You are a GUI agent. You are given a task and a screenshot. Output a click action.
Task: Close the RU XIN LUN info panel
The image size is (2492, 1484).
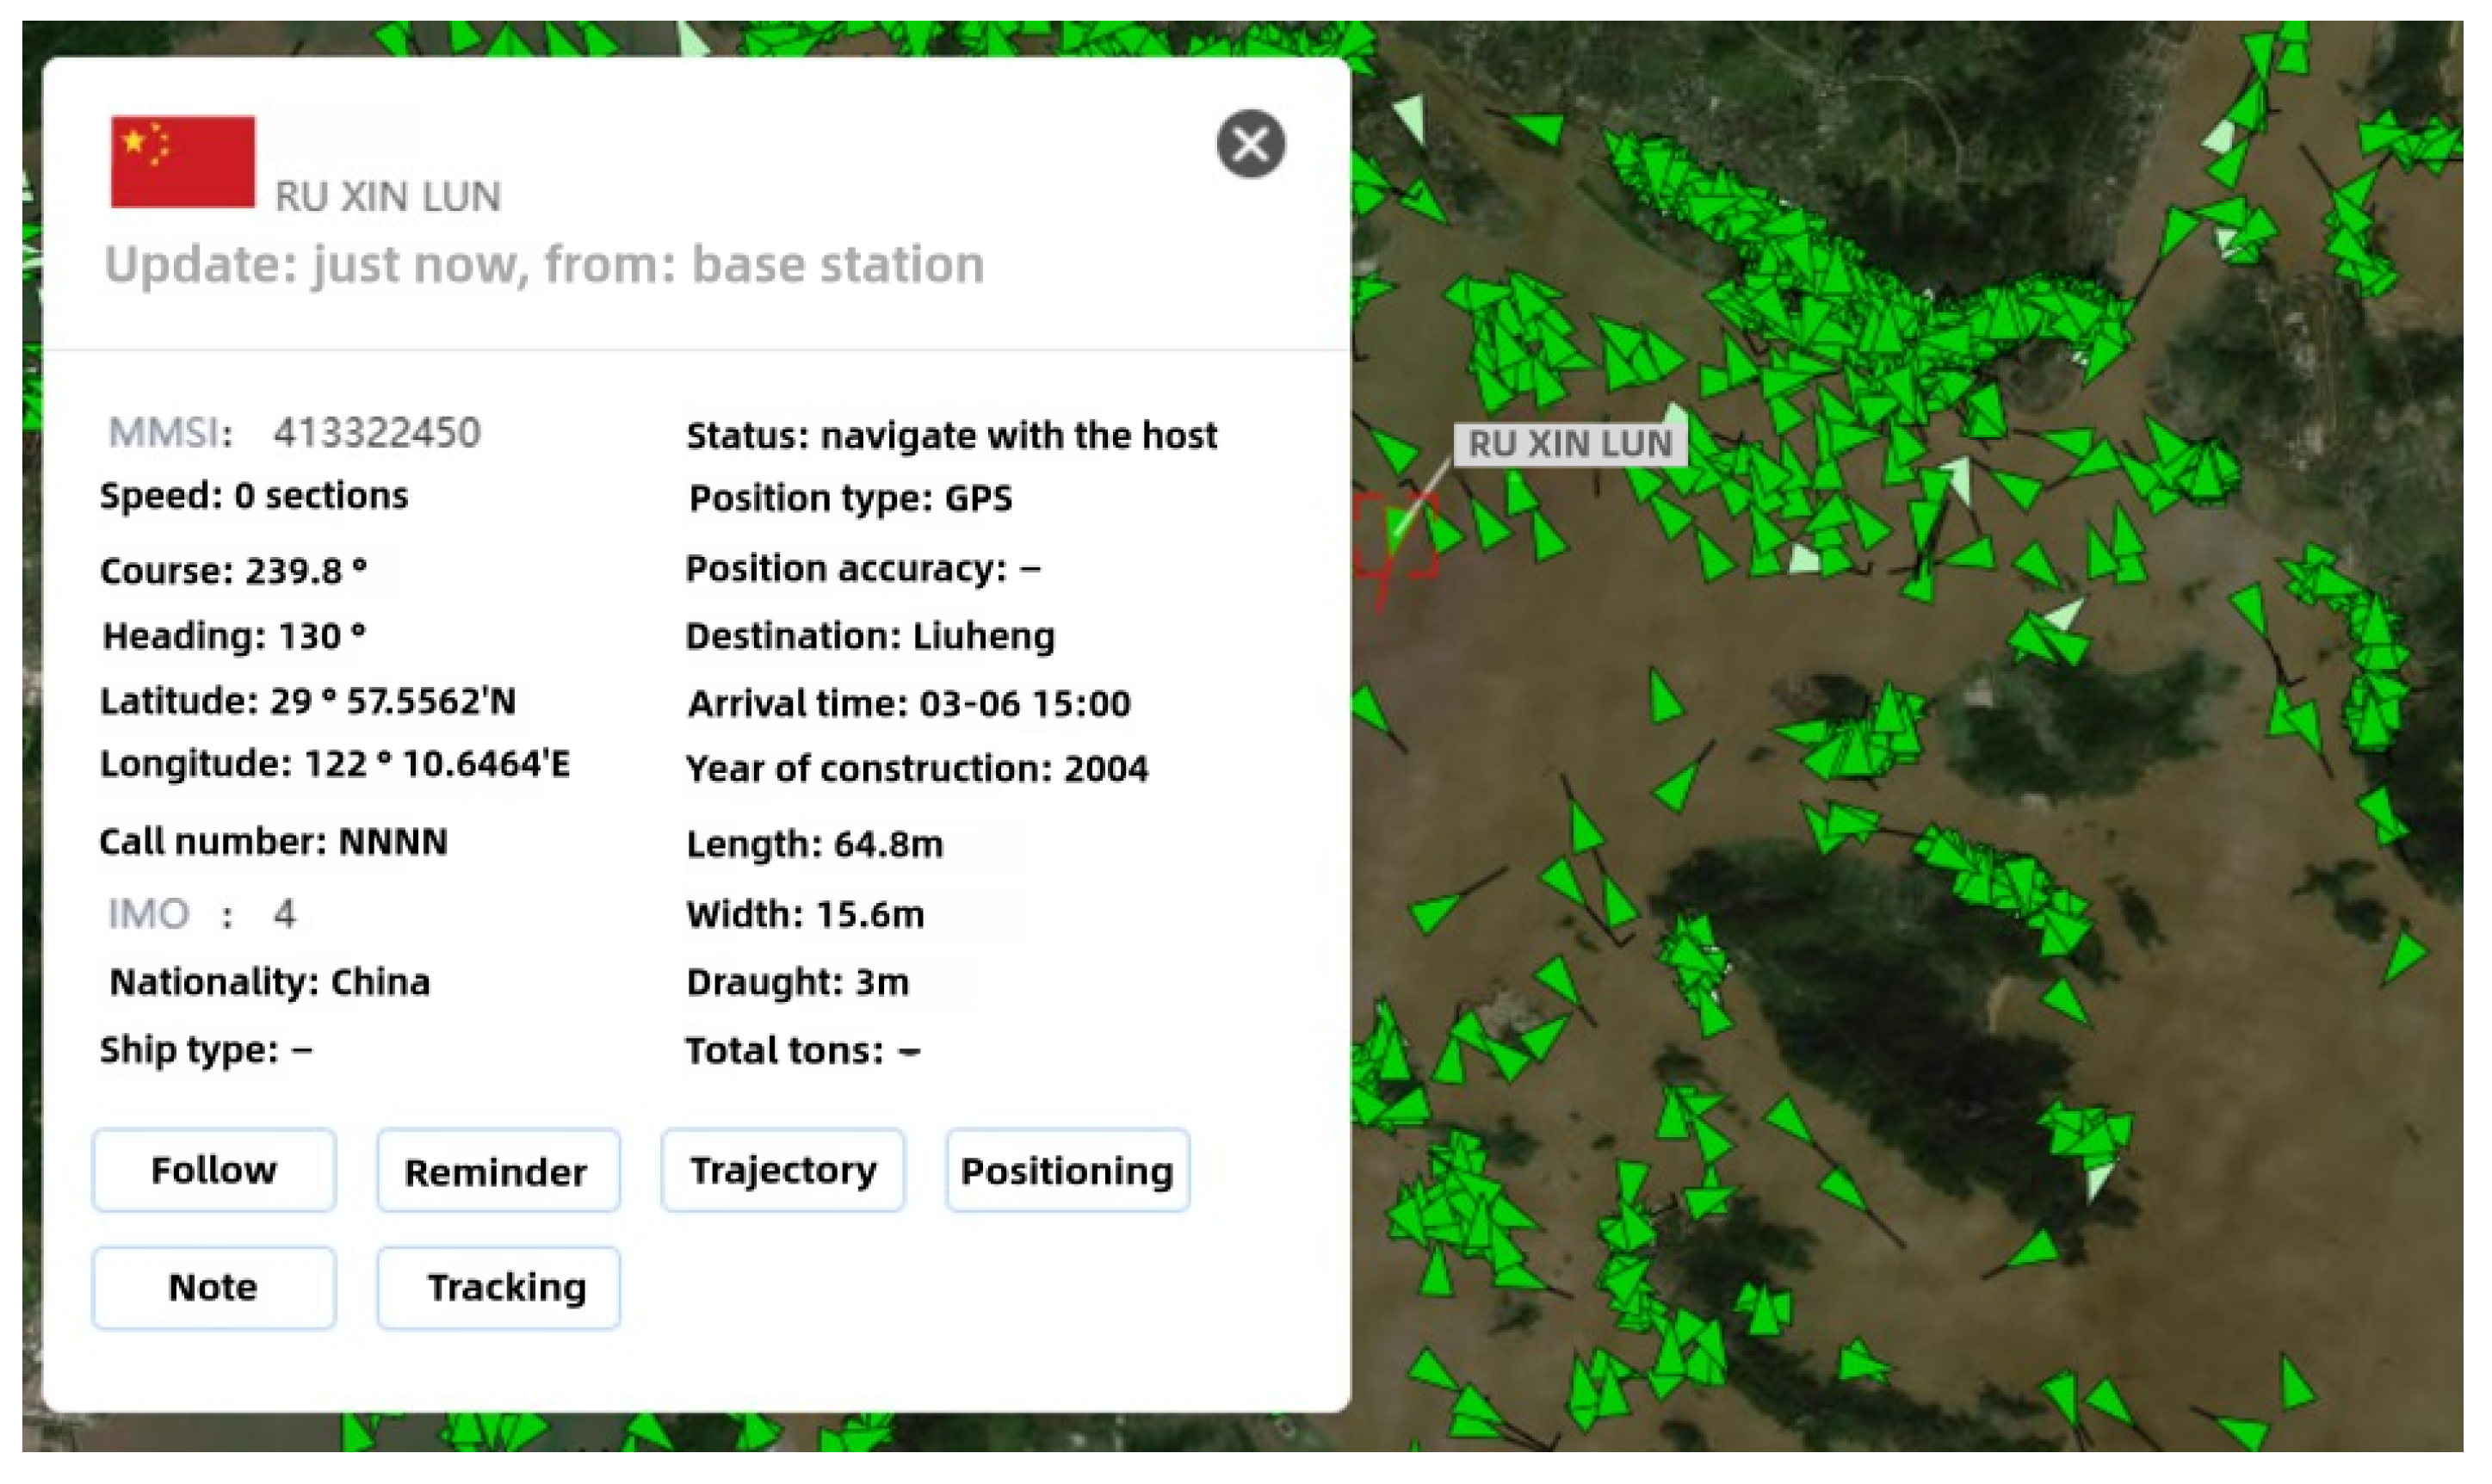tap(1251, 144)
